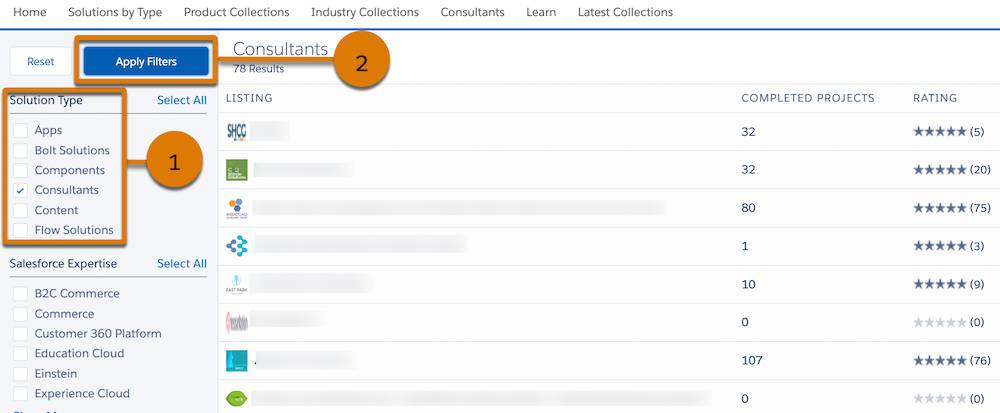Viewport: 1000px width, 413px height.
Task: Check the Bolt Solutions checkbox
Action: point(21,150)
